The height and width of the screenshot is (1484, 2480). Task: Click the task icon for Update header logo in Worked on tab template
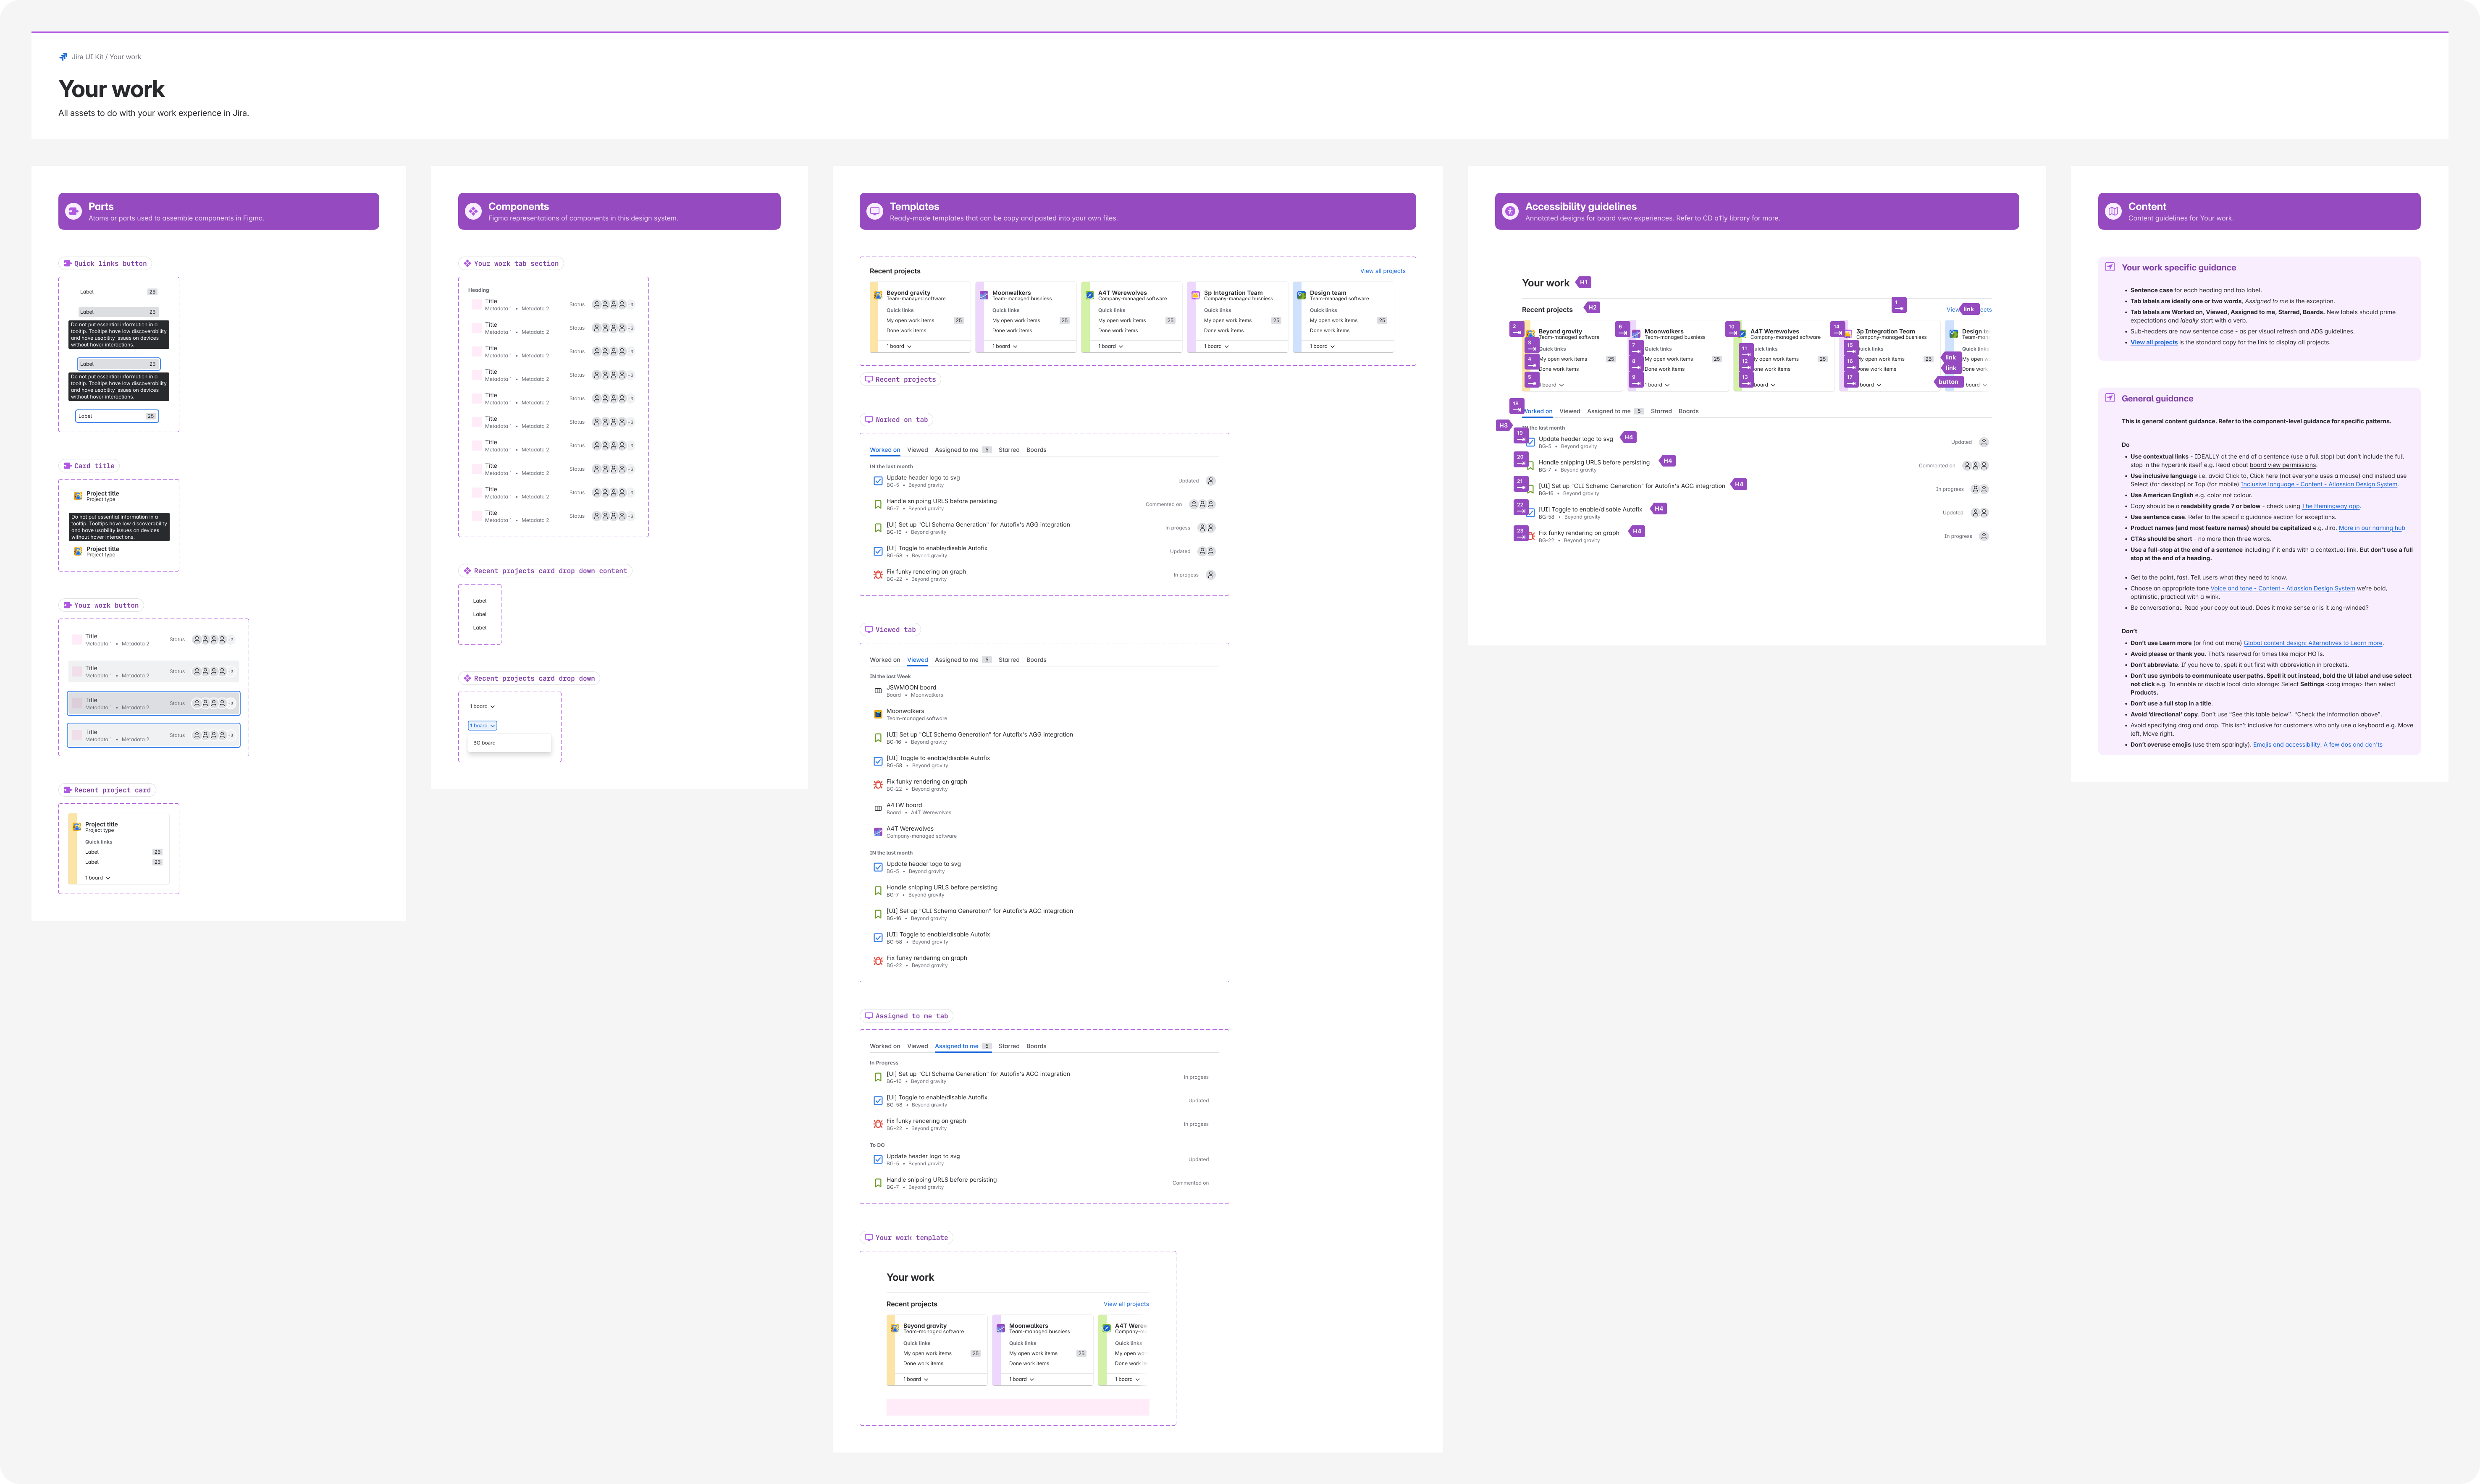[878, 481]
